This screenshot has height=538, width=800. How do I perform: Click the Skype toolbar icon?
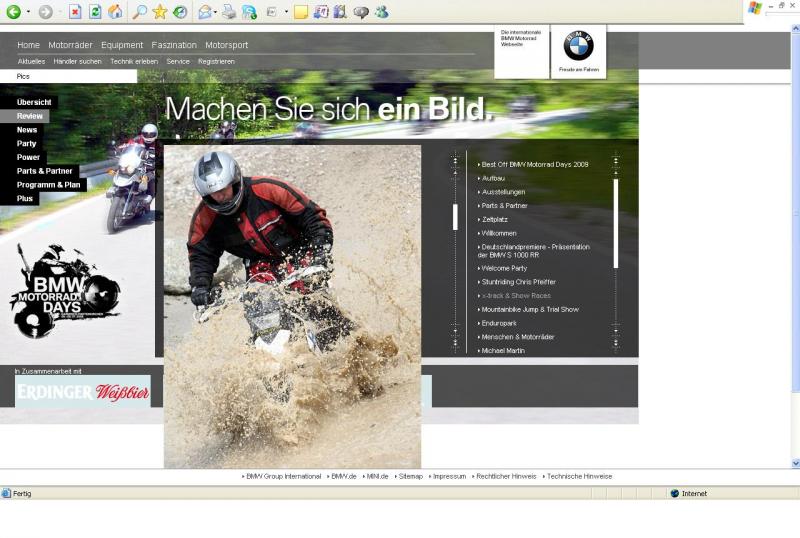pos(249,12)
